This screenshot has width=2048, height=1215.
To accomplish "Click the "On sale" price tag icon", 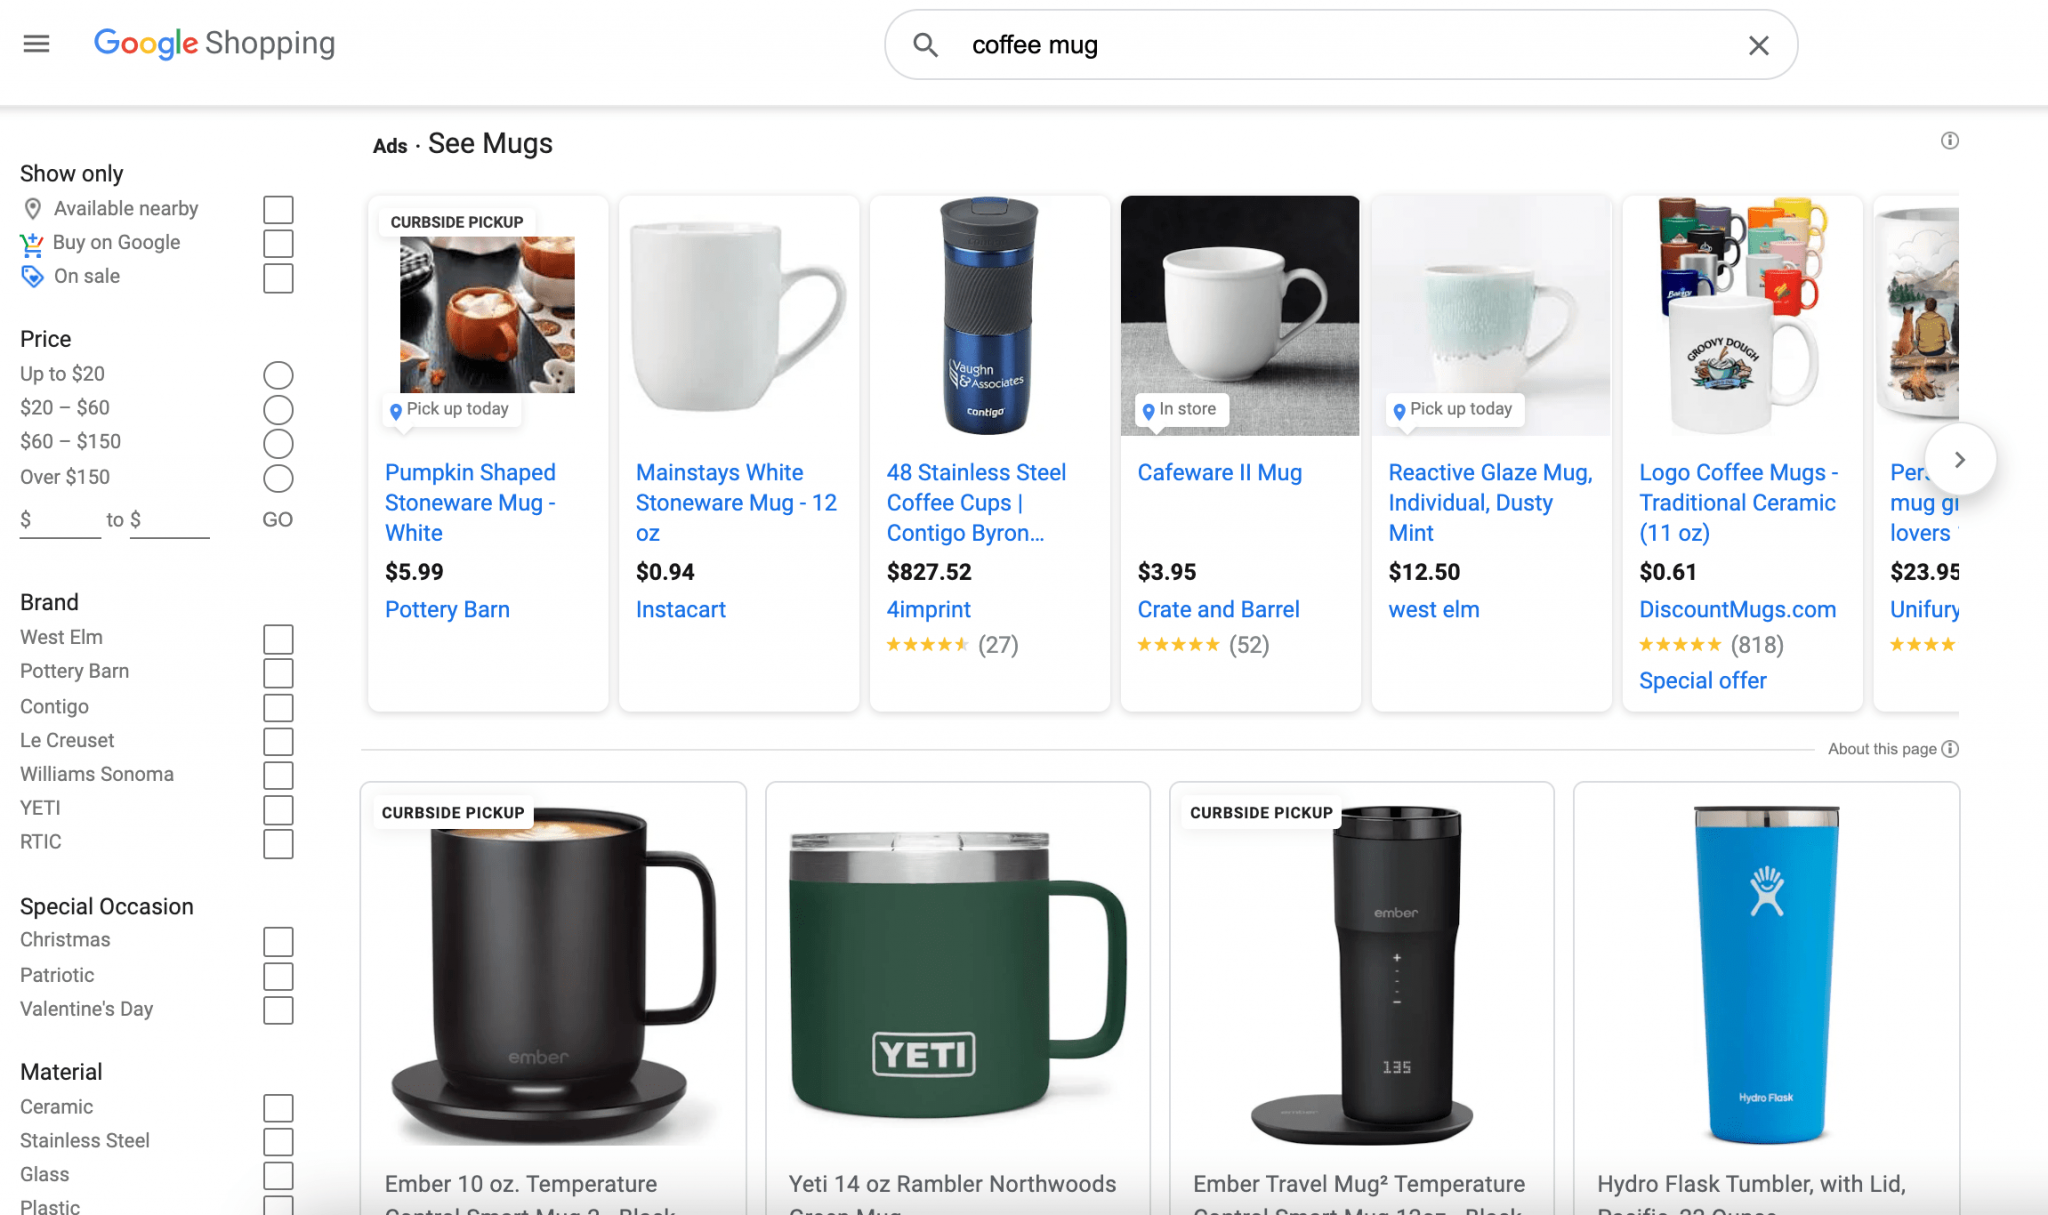I will point(31,276).
